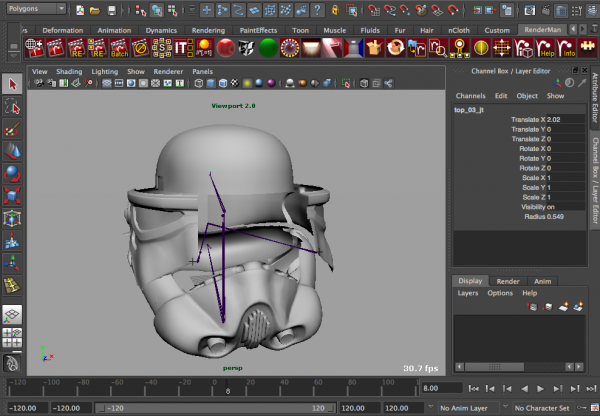Click the lock selection icon
Image resolution: width=600 pixels, height=416 pixels.
335,10
